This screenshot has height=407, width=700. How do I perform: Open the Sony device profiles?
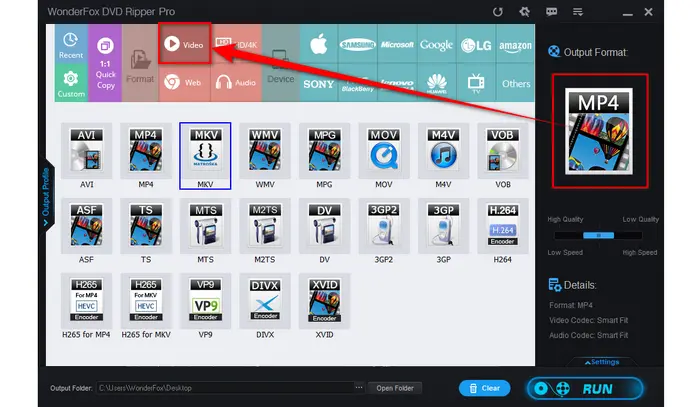click(319, 83)
